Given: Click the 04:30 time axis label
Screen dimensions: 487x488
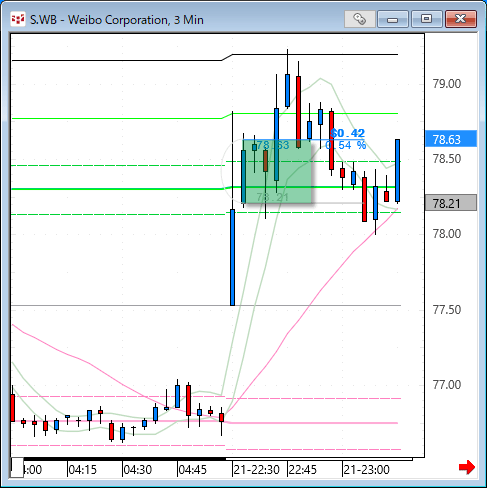Looking at the screenshot, I should pos(137,470).
